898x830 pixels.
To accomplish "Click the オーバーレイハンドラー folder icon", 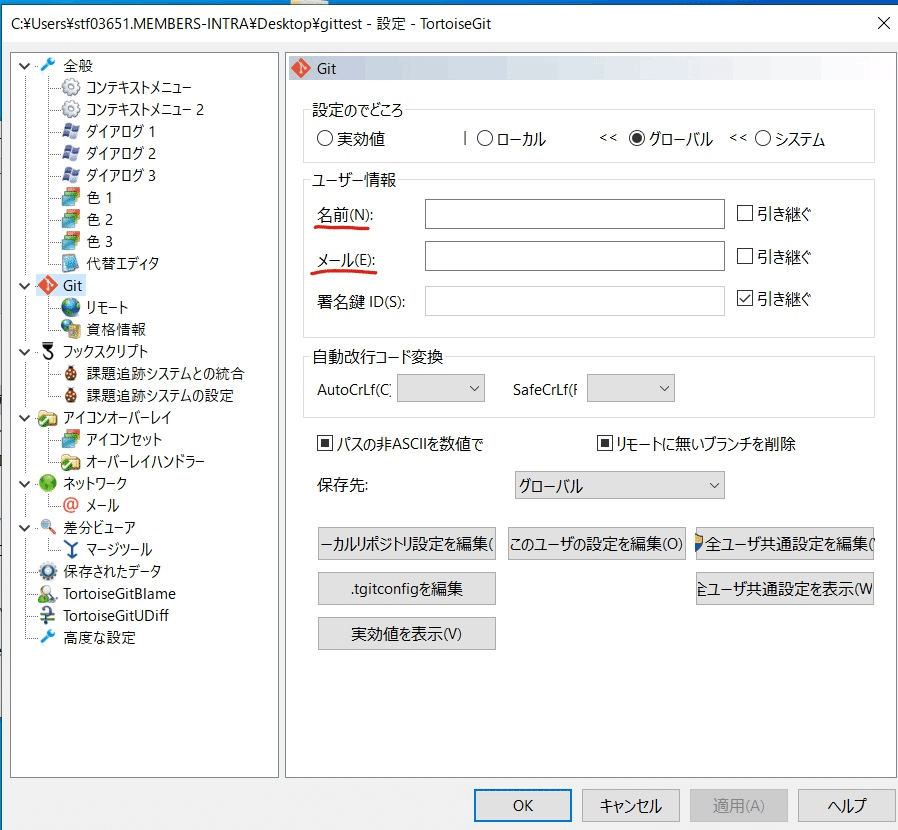I will 70,461.
